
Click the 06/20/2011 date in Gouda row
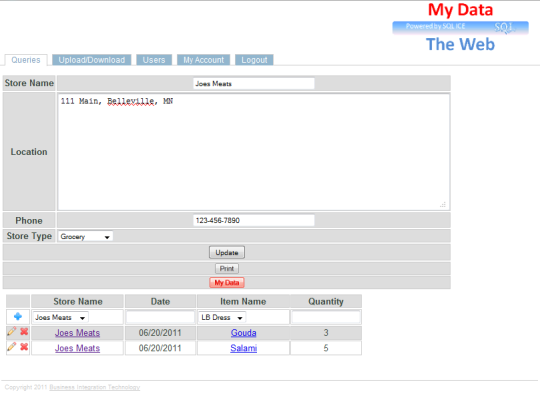coord(160,333)
